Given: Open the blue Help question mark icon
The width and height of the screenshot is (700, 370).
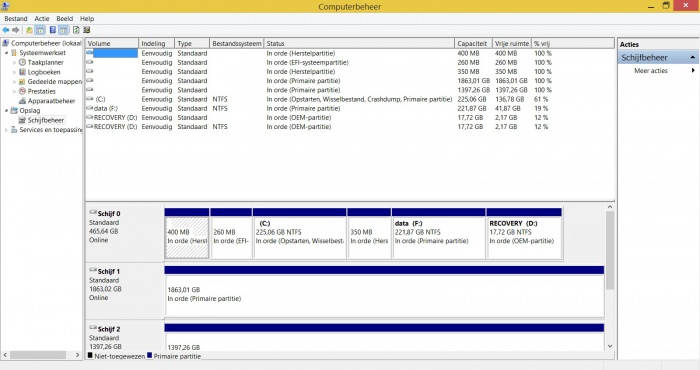Looking at the screenshot, I should pos(52,30).
